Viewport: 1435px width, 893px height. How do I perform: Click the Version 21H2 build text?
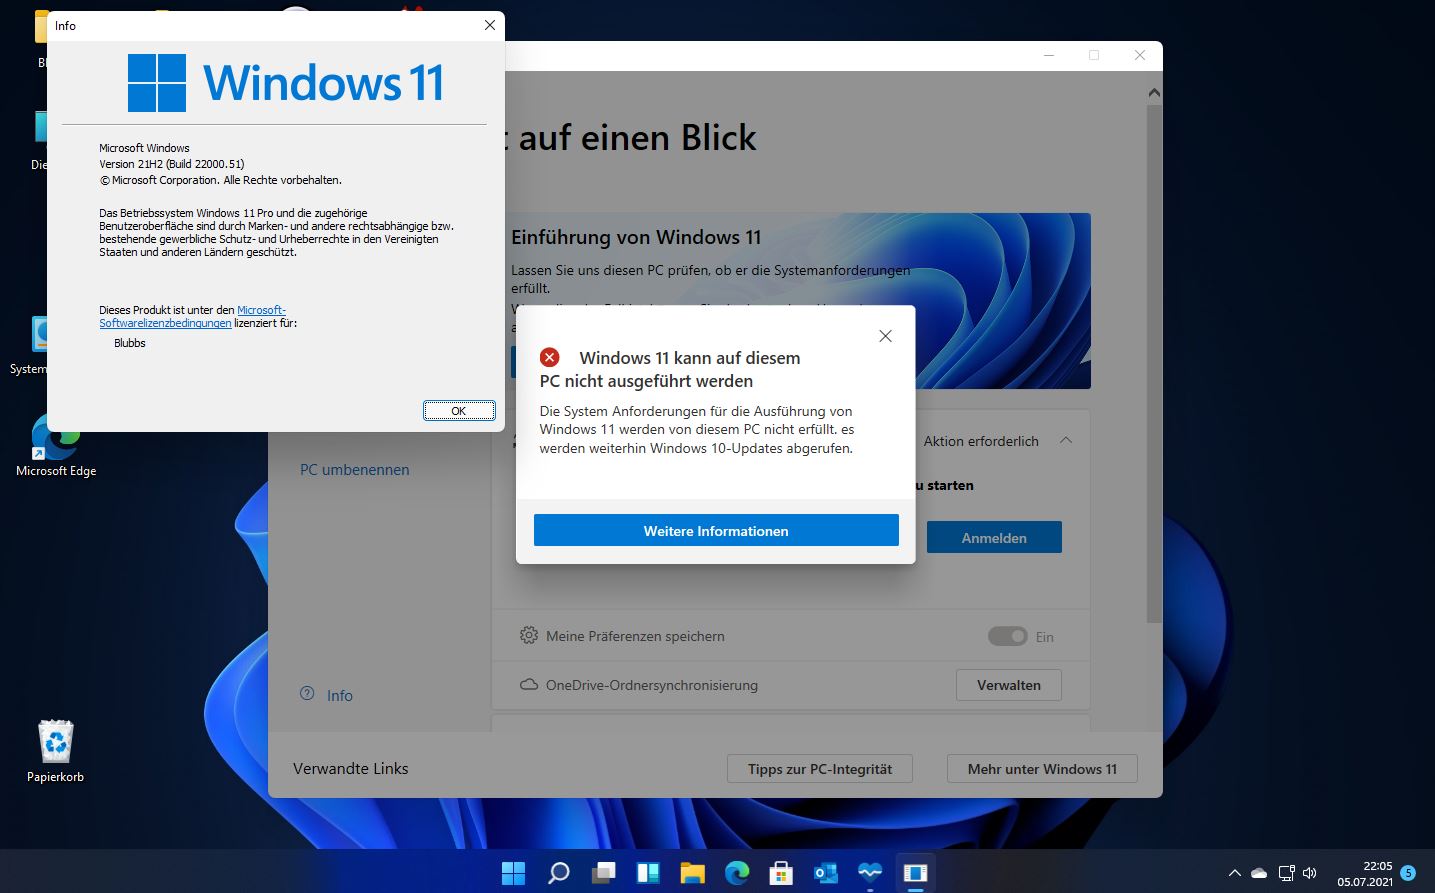pyautogui.click(x=172, y=164)
